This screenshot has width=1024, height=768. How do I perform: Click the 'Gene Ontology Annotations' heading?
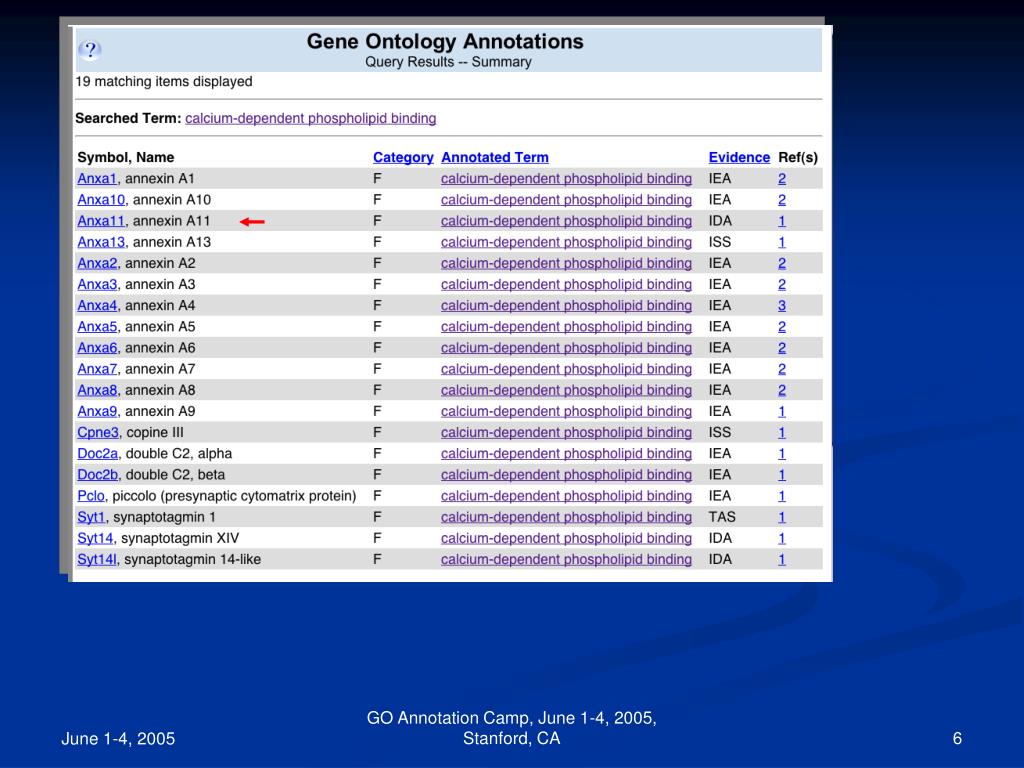[x=445, y=41]
